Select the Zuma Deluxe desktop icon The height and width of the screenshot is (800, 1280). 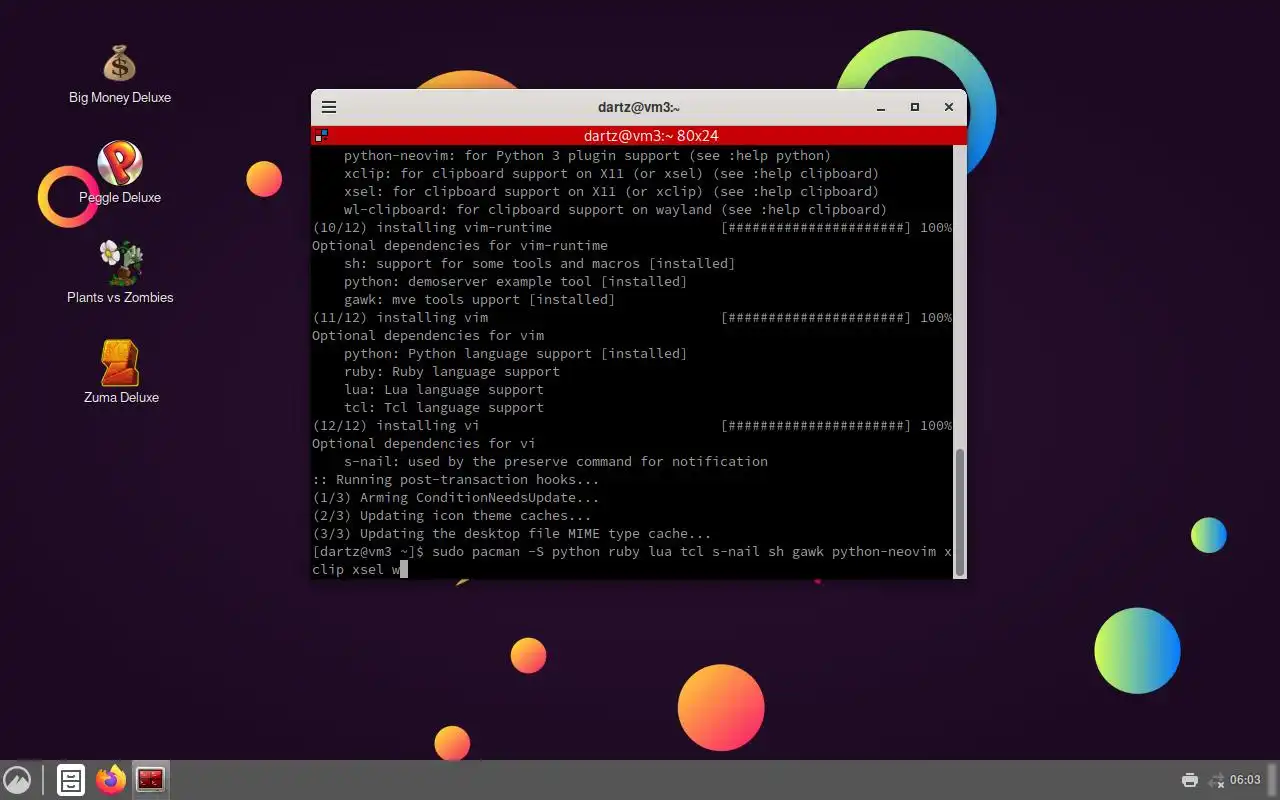pyautogui.click(x=120, y=373)
